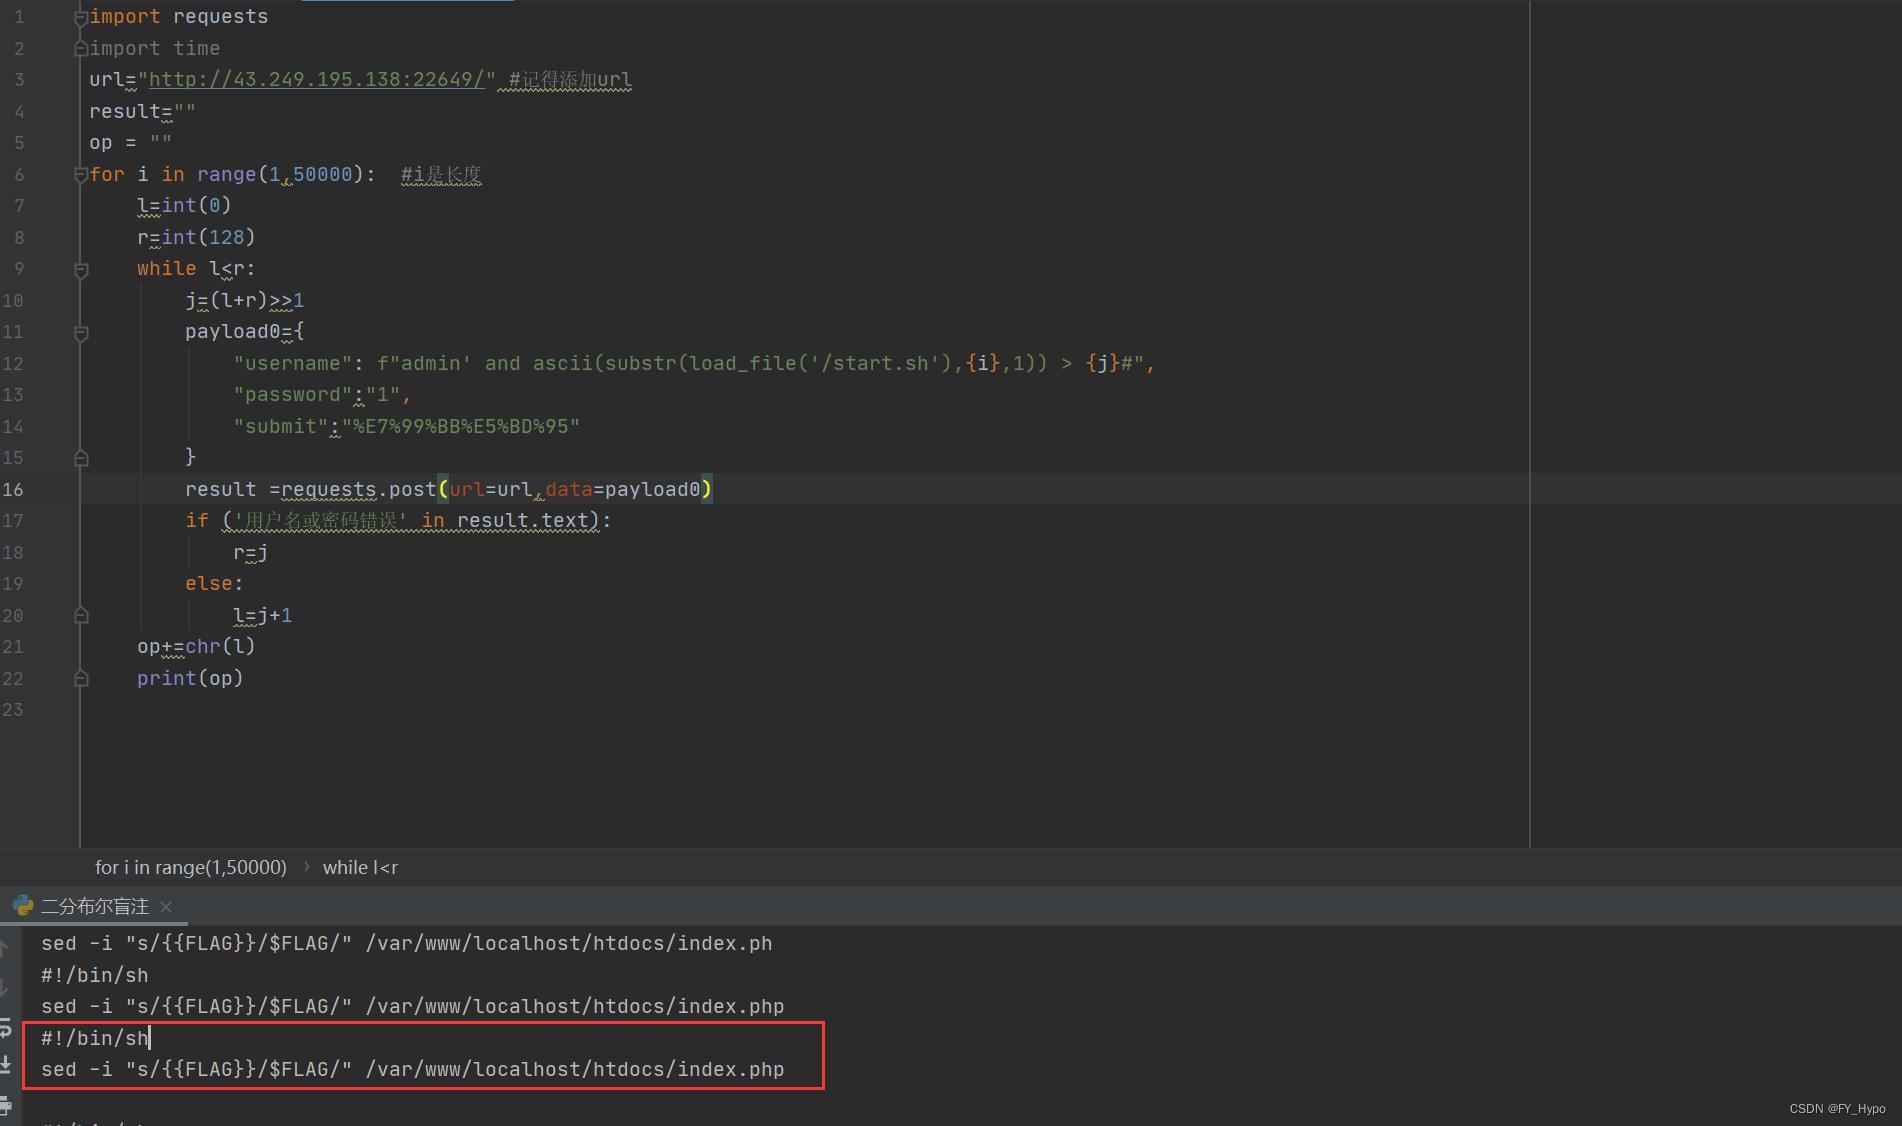
Task: Click breadcrumb 'while l<r'
Action: (x=360, y=867)
